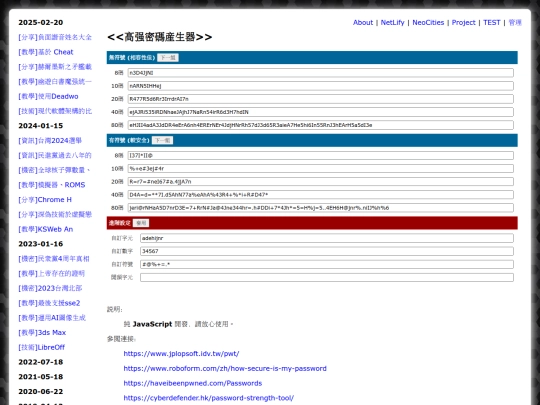Open the cyberdefender.hk password-strength-tool link
Image resolution: width=540 pixels, height=405 pixels.
pyautogui.click(x=208, y=398)
